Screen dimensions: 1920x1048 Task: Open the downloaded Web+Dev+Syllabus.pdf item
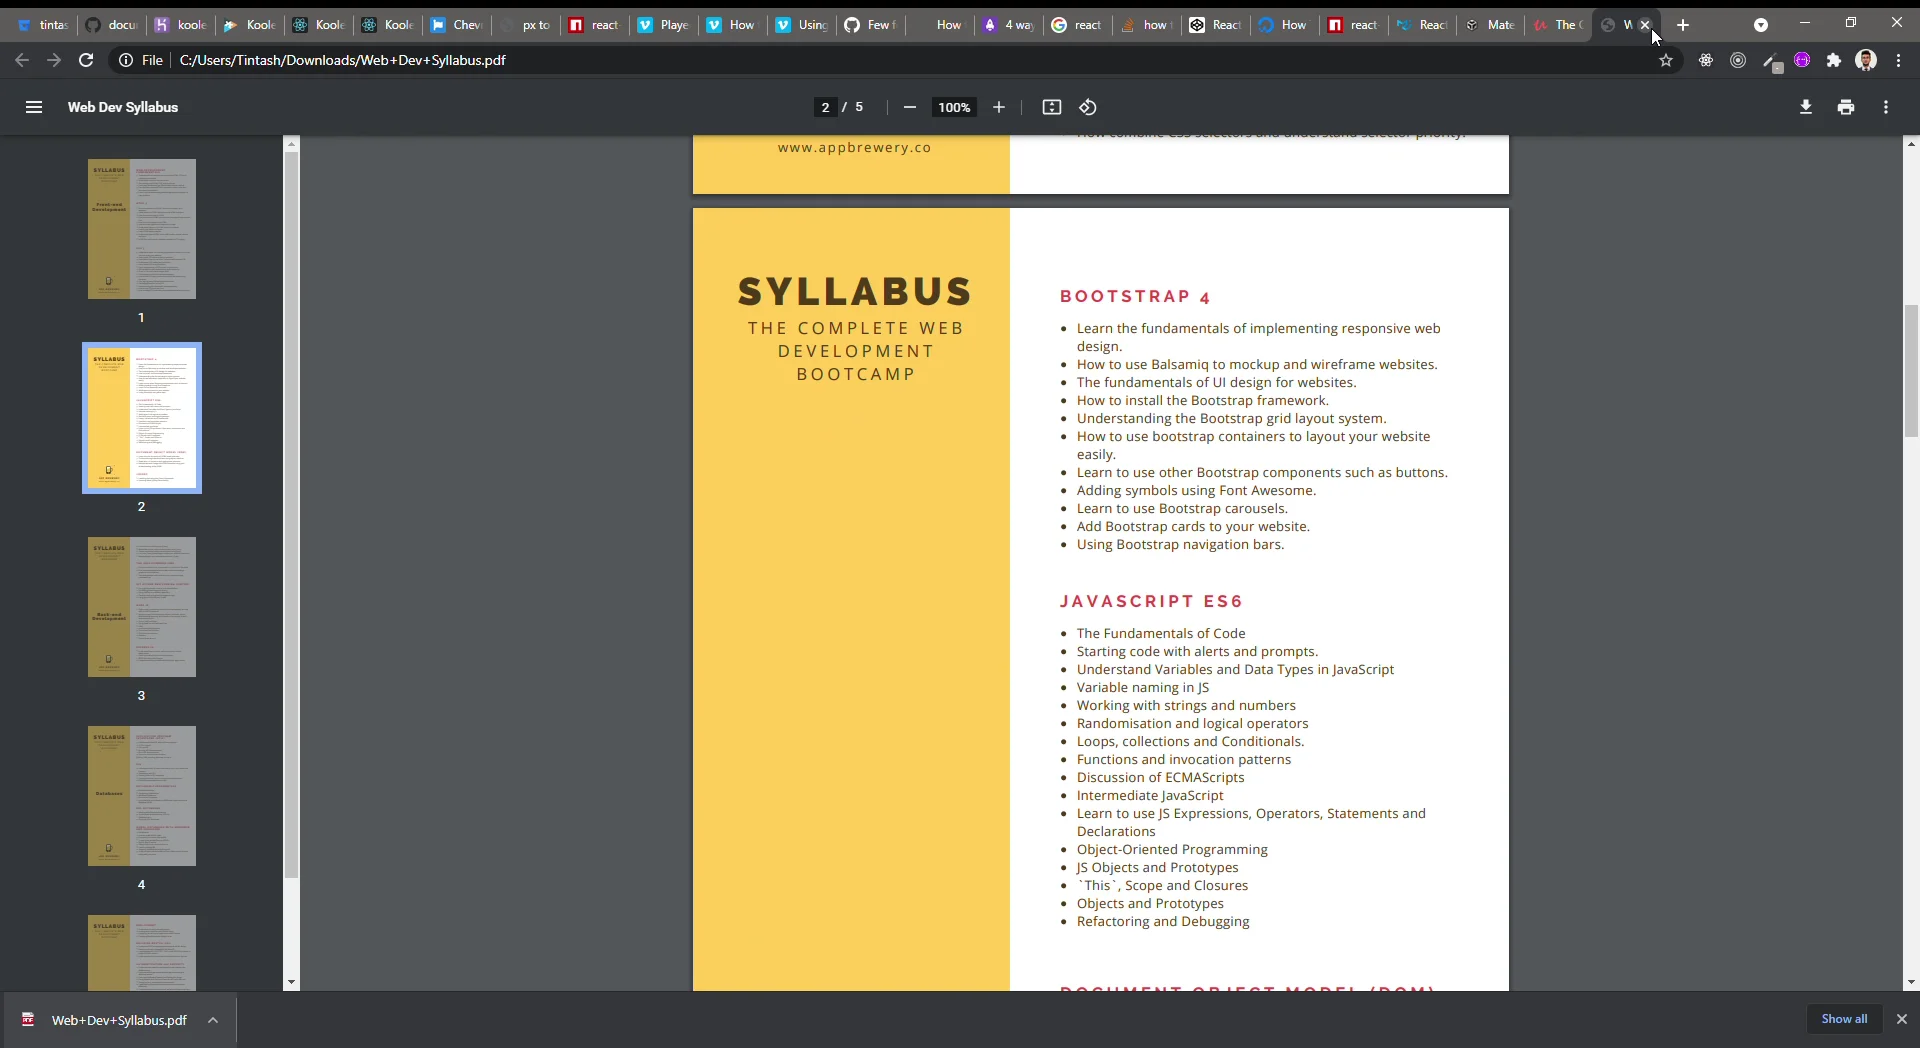click(x=119, y=1020)
